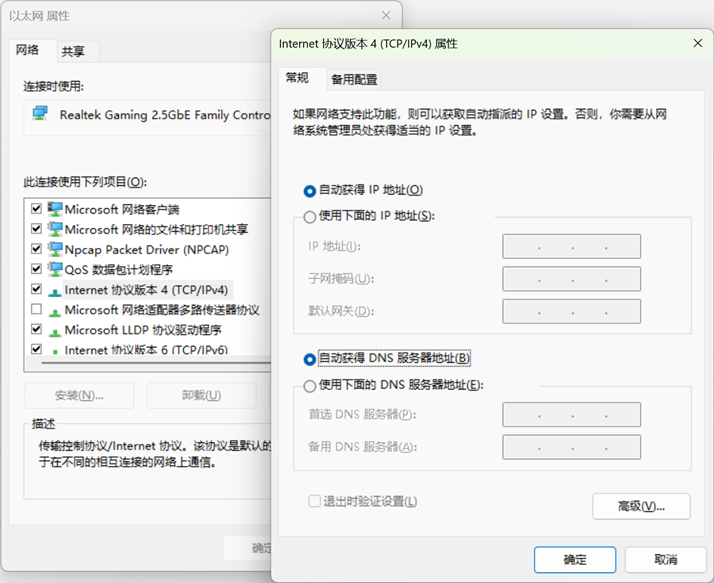Click the Realtek network adapter icon
This screenshot has width=714, height=583.
click(x=40, y=115)
